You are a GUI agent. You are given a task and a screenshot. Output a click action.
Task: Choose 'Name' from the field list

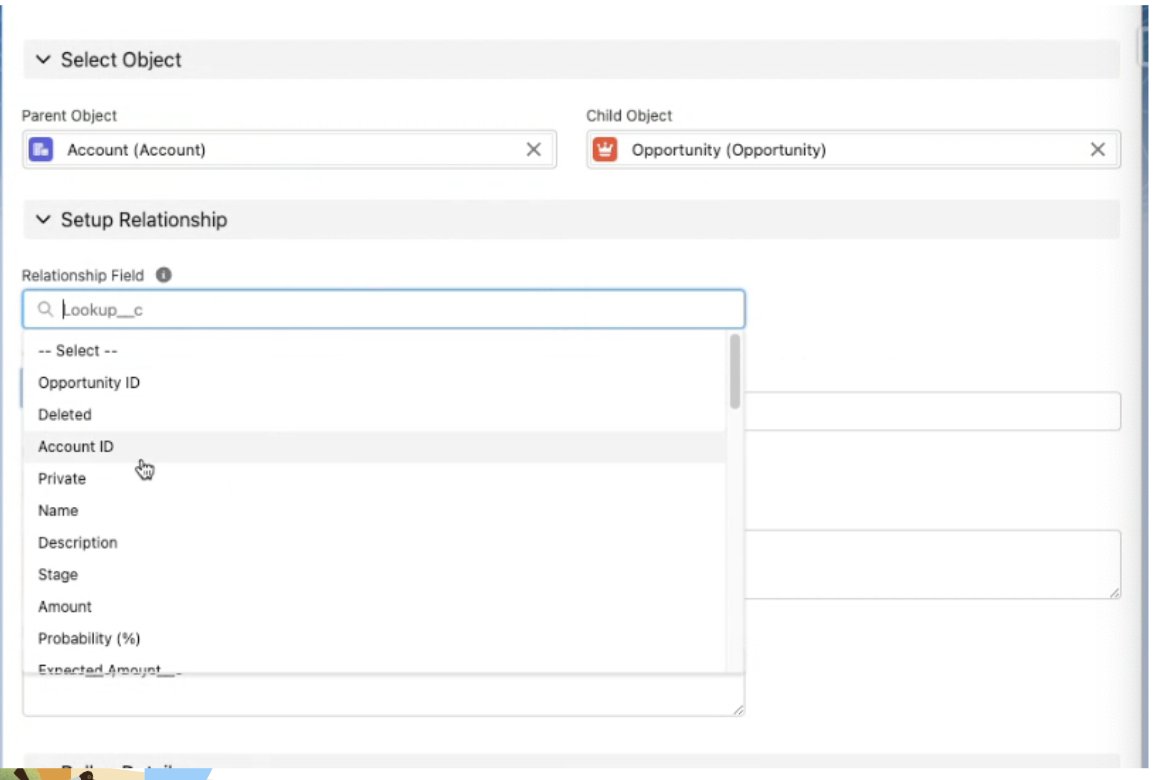pos(374,510)
